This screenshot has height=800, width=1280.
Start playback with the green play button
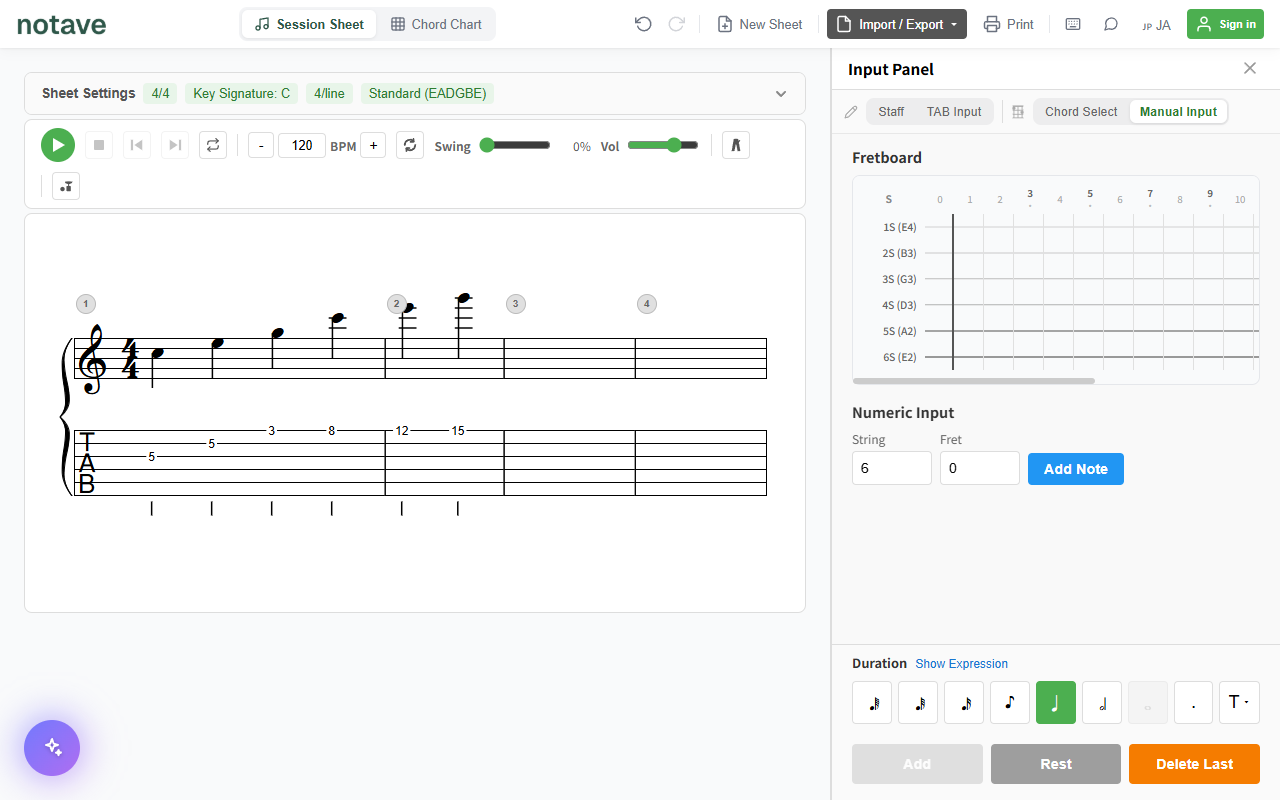coord(58,145)
